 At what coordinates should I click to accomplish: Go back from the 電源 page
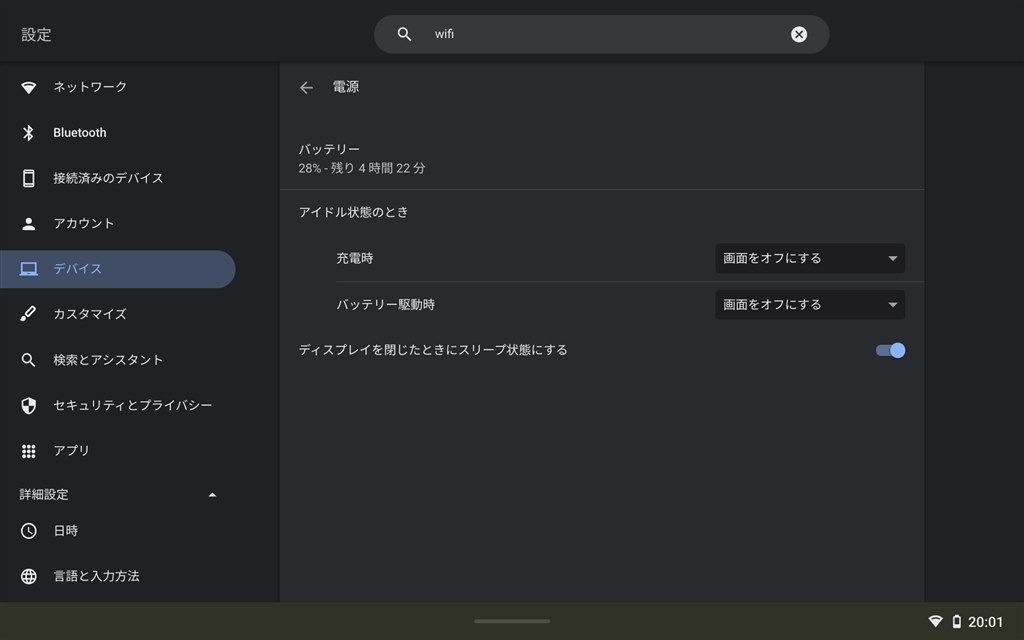(x=306, y=87)
